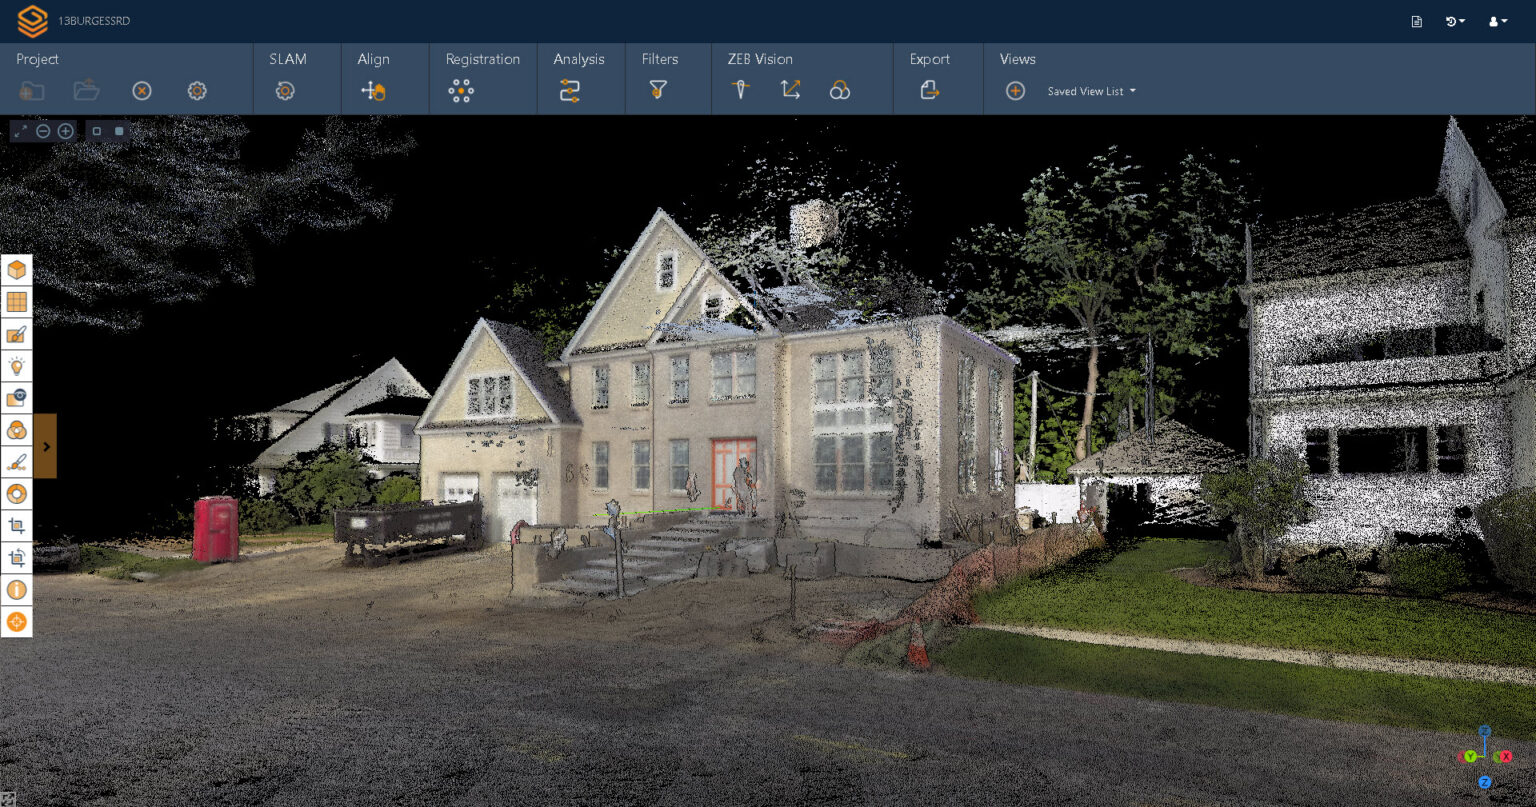Select the ZEB Vision pin tool
1536x807 pixels.
click(x=740, y=90)
